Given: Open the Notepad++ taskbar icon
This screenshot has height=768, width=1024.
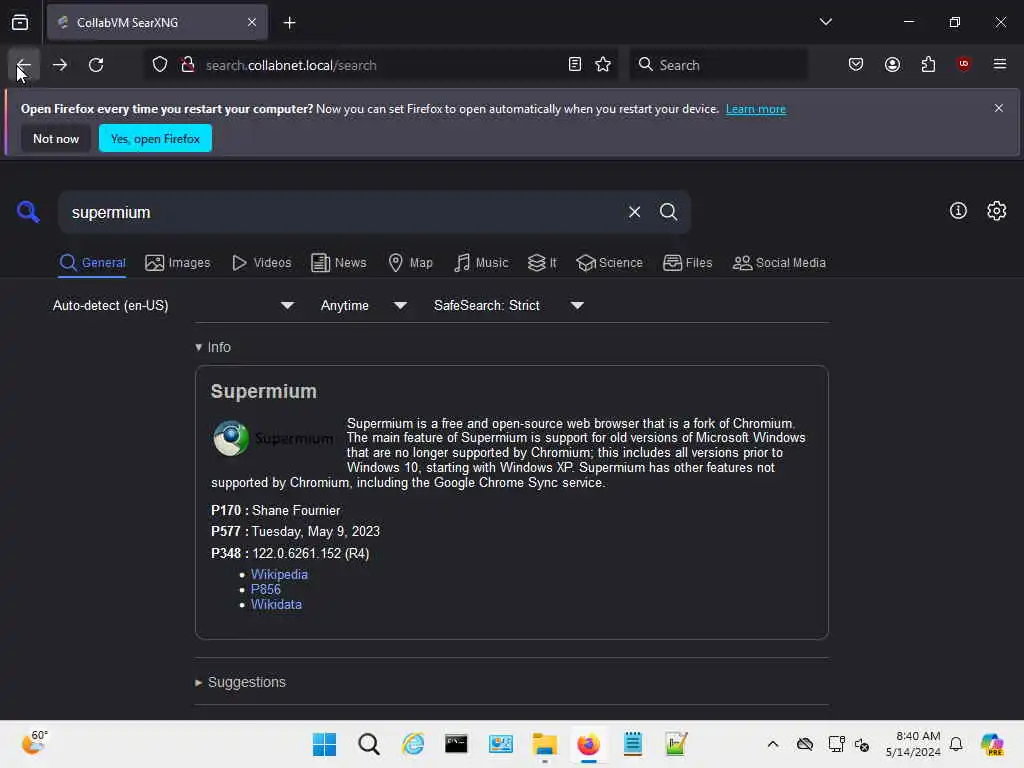Looking at the screenshot, I should click(676, 744).
